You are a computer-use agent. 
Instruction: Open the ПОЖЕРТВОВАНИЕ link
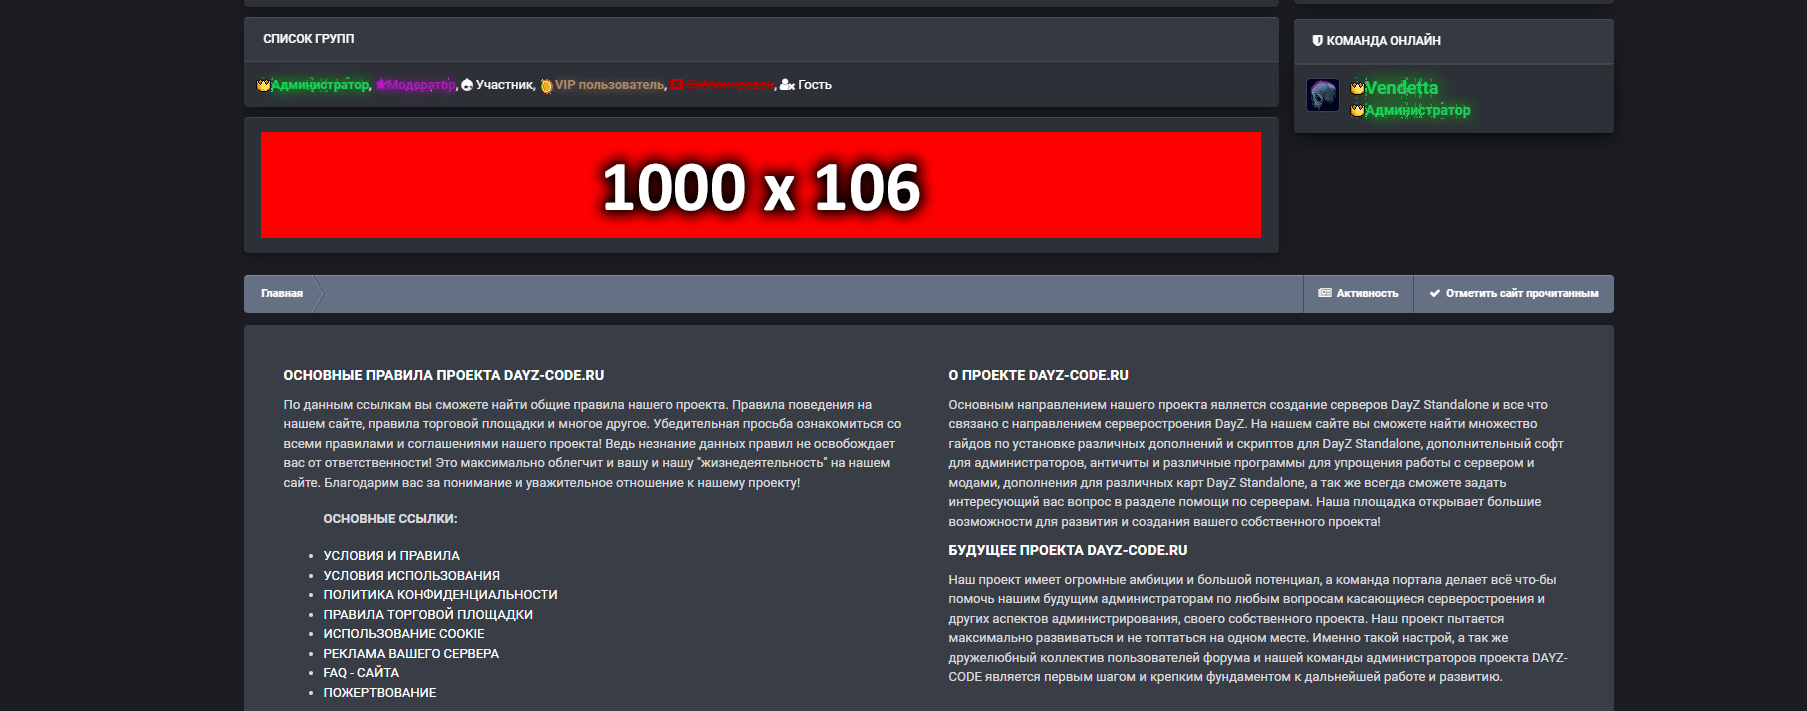point(380,693)
